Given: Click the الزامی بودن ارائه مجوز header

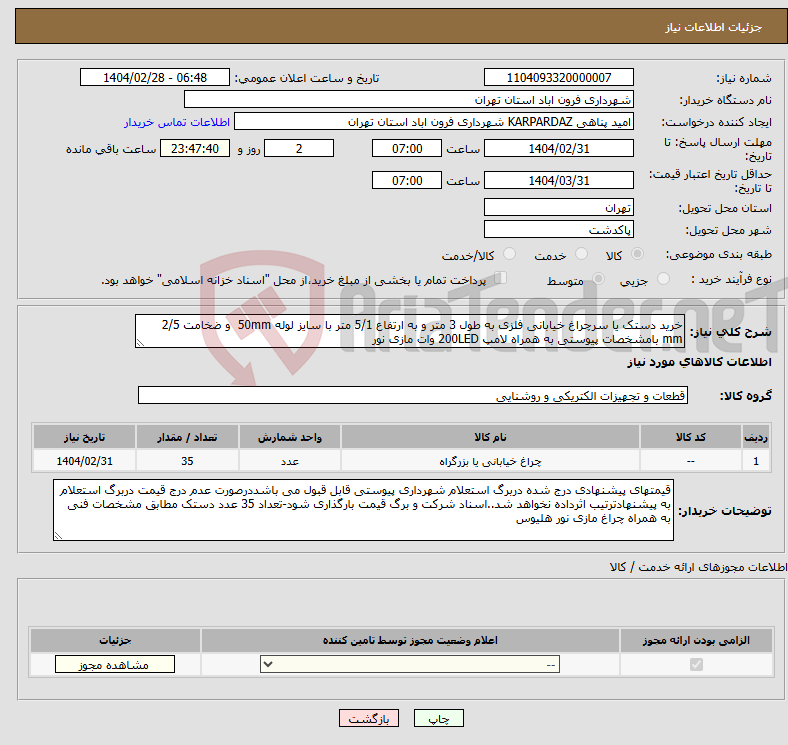Looking at the screenshot, I should (x=696, y=640).
